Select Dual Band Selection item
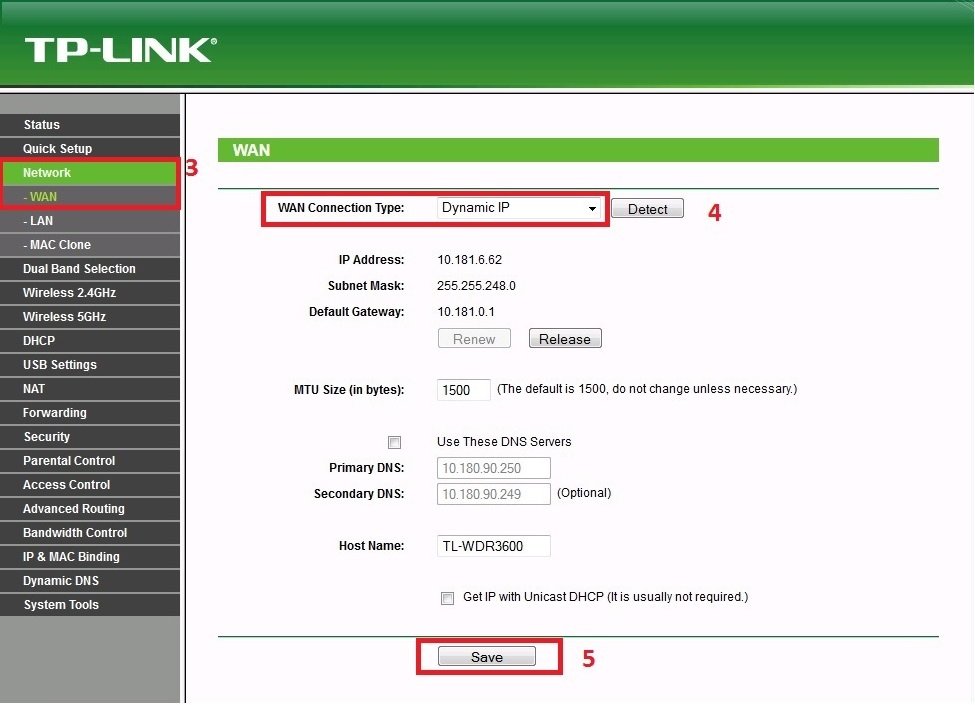This screenshot has height=705, width=975. pyautogui.click(x=79, y=269)
